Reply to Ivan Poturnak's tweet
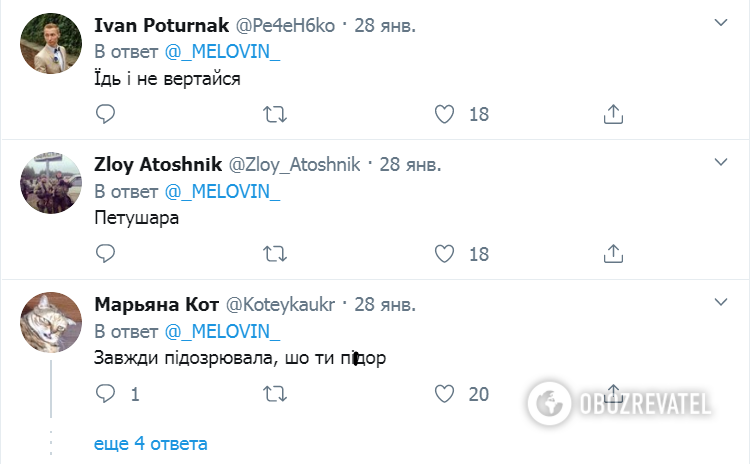The height and width of the screenshot is (464, 752). [x=106, y=114]
